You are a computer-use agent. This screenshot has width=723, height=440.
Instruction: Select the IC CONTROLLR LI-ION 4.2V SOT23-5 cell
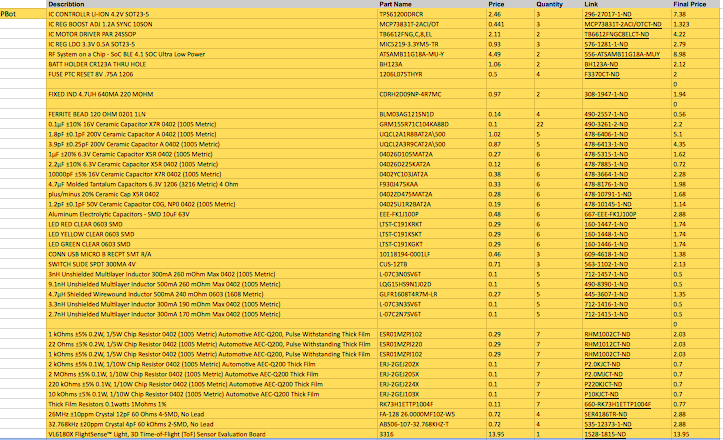coord(212,14)
